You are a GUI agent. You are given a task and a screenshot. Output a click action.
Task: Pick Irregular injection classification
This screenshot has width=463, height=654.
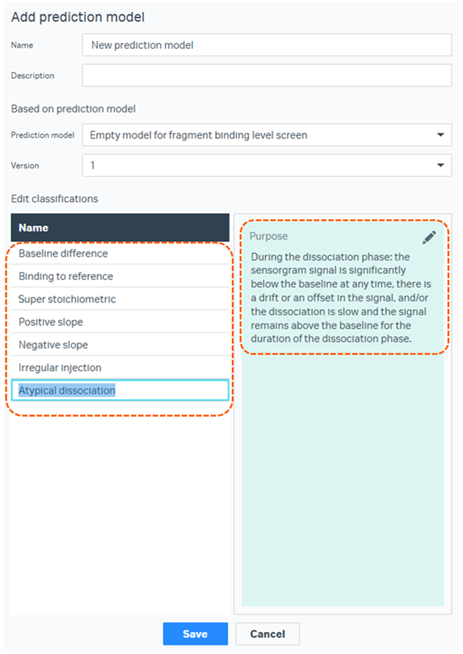[120, 368]
